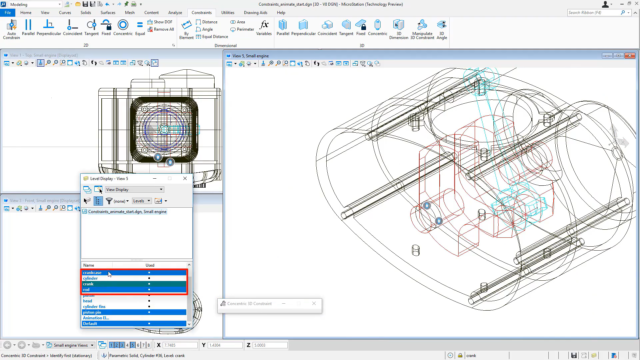
Task: Toggle the cylinder level display
Action: point(134,278)
